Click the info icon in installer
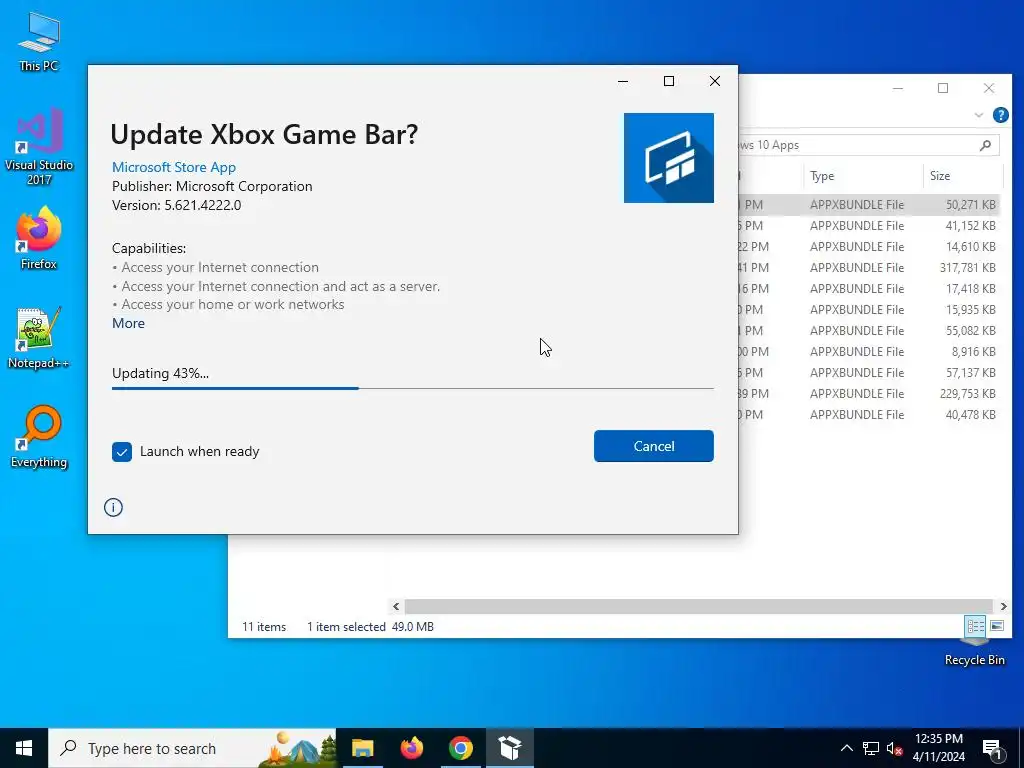Image resolution: width=1024 pixels, height=768 pixels. (x=113, y=507)
